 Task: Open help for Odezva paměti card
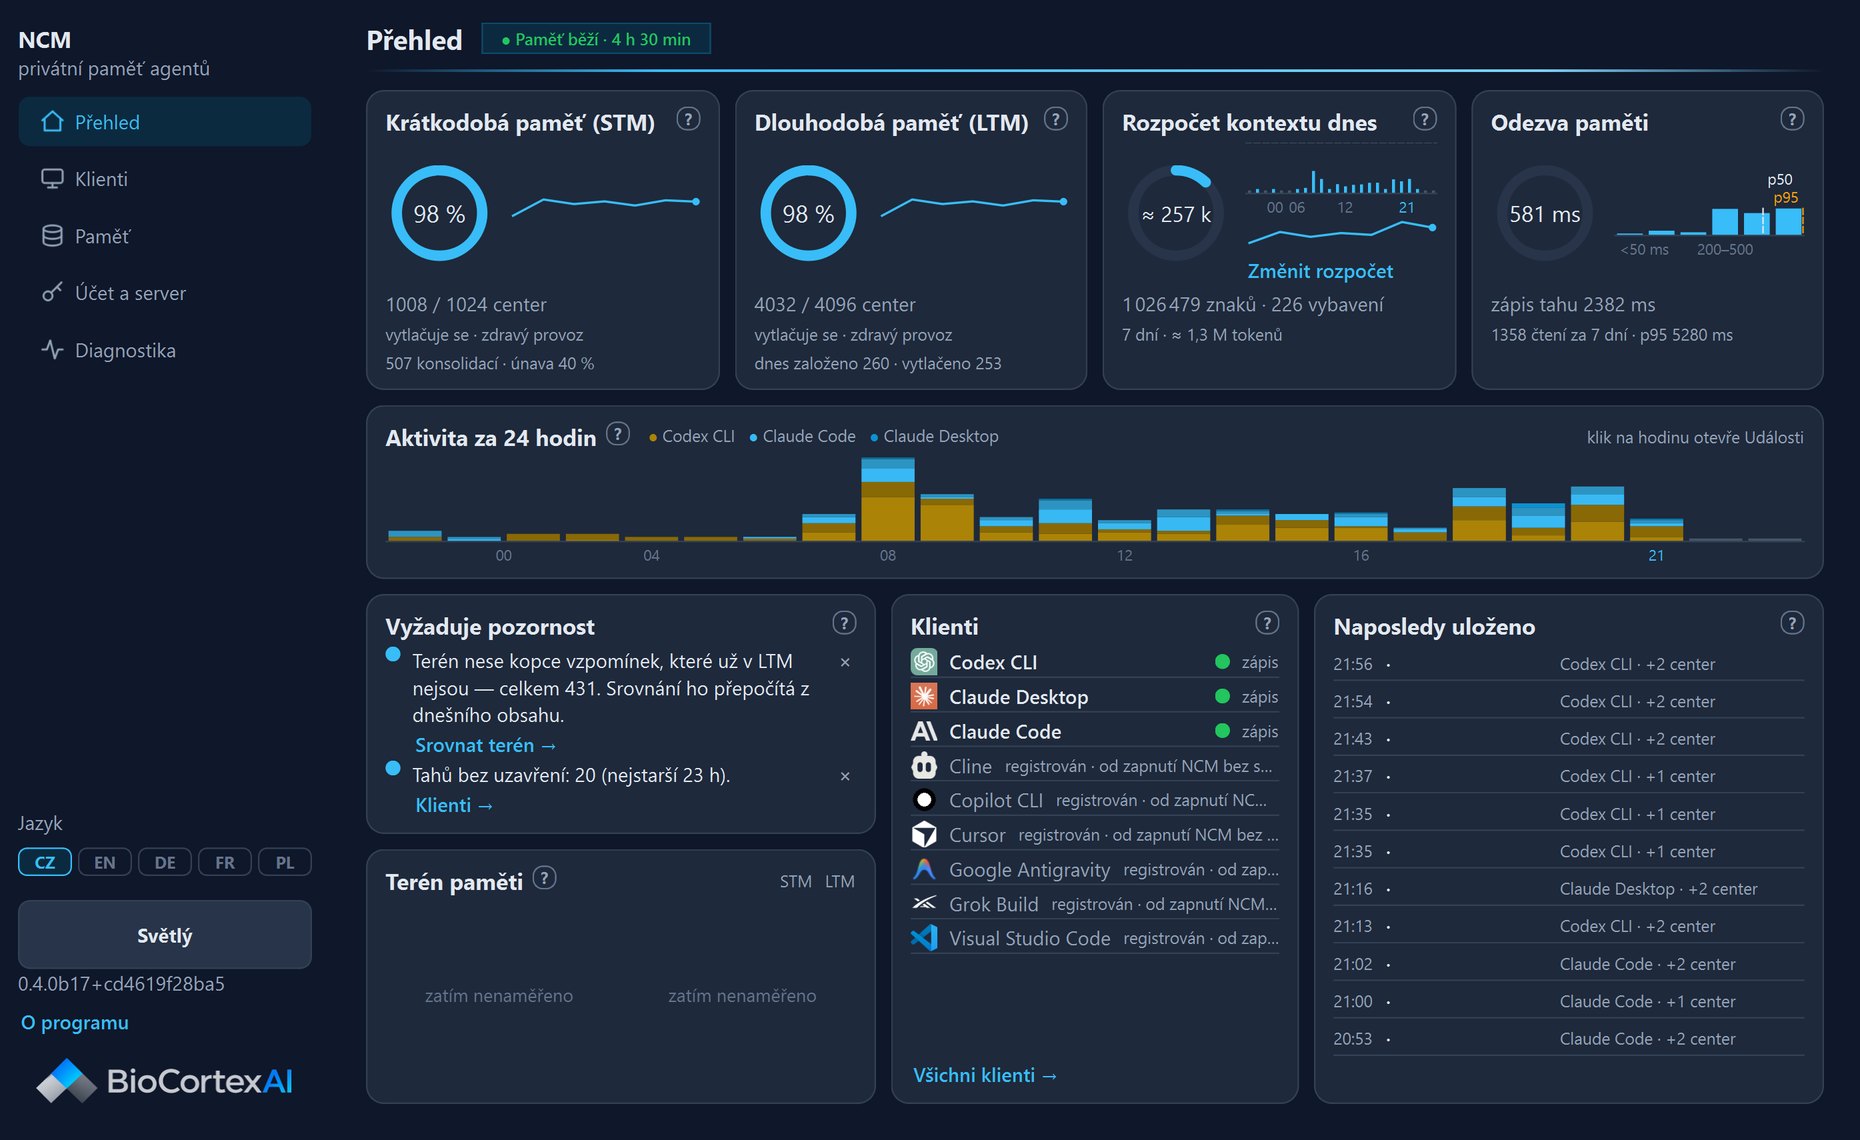pos(1792,119)
